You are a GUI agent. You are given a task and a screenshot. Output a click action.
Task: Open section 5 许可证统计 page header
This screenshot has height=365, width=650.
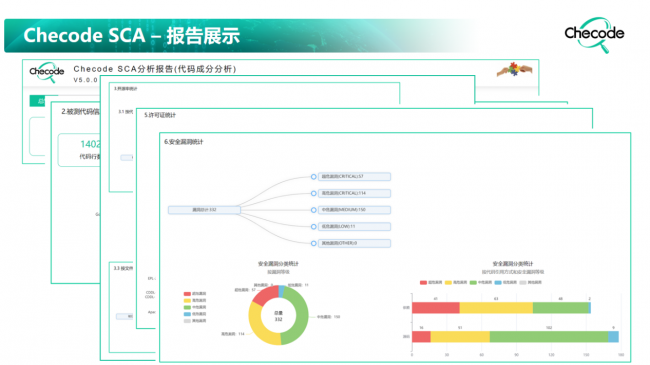click(160, 115)
